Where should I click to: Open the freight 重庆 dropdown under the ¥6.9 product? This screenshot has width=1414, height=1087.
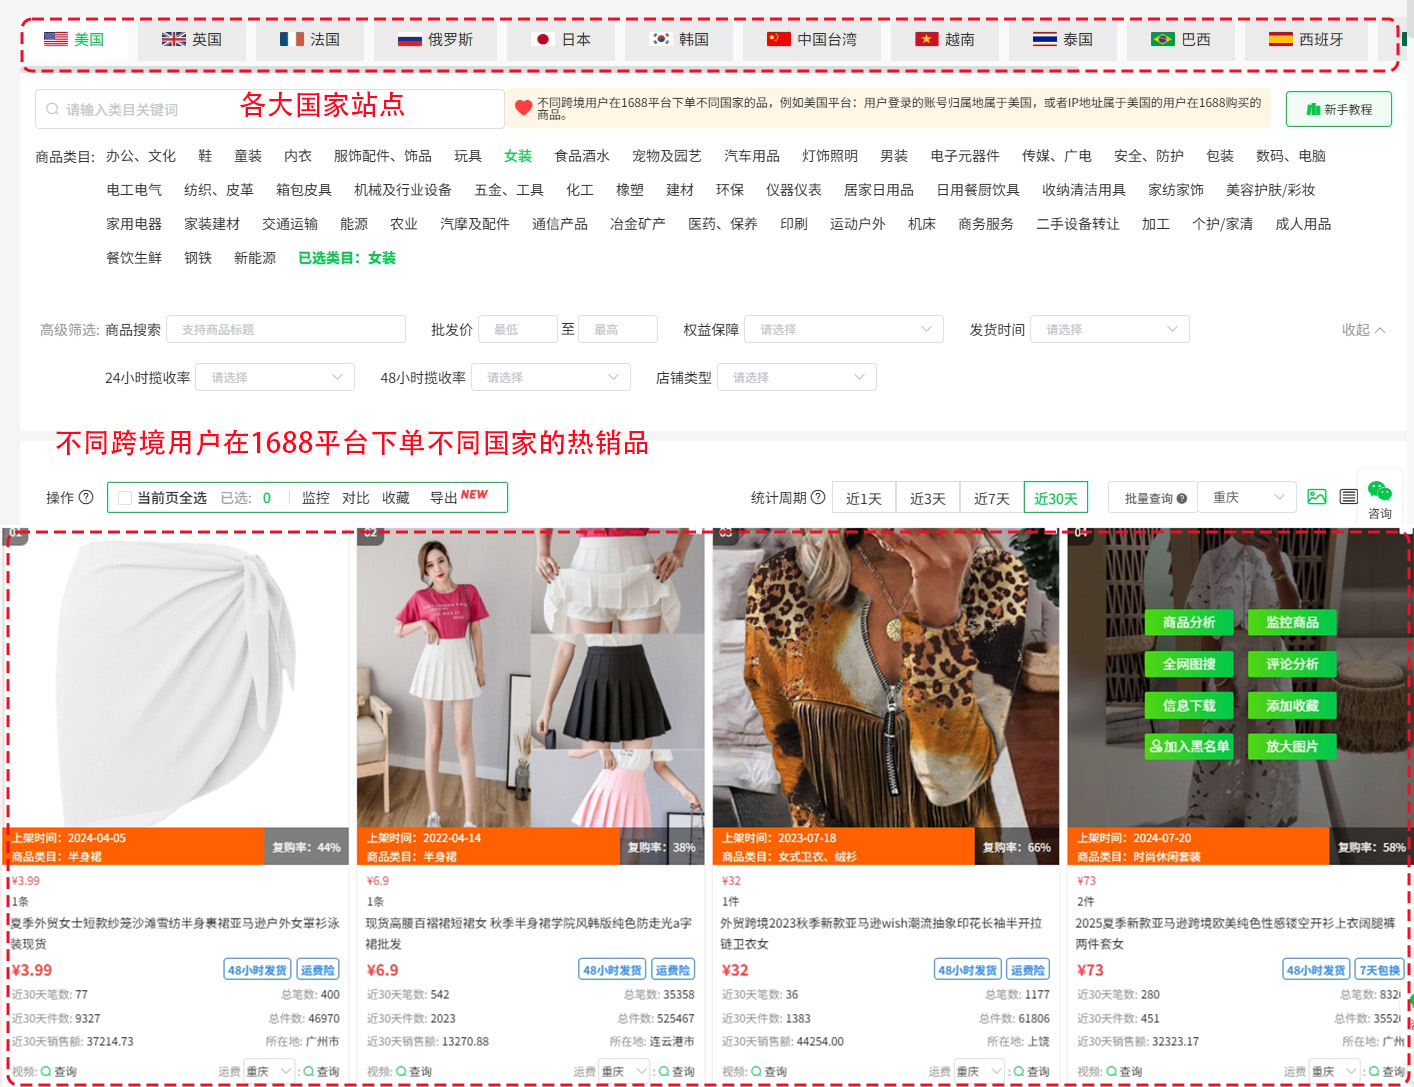625,1071
